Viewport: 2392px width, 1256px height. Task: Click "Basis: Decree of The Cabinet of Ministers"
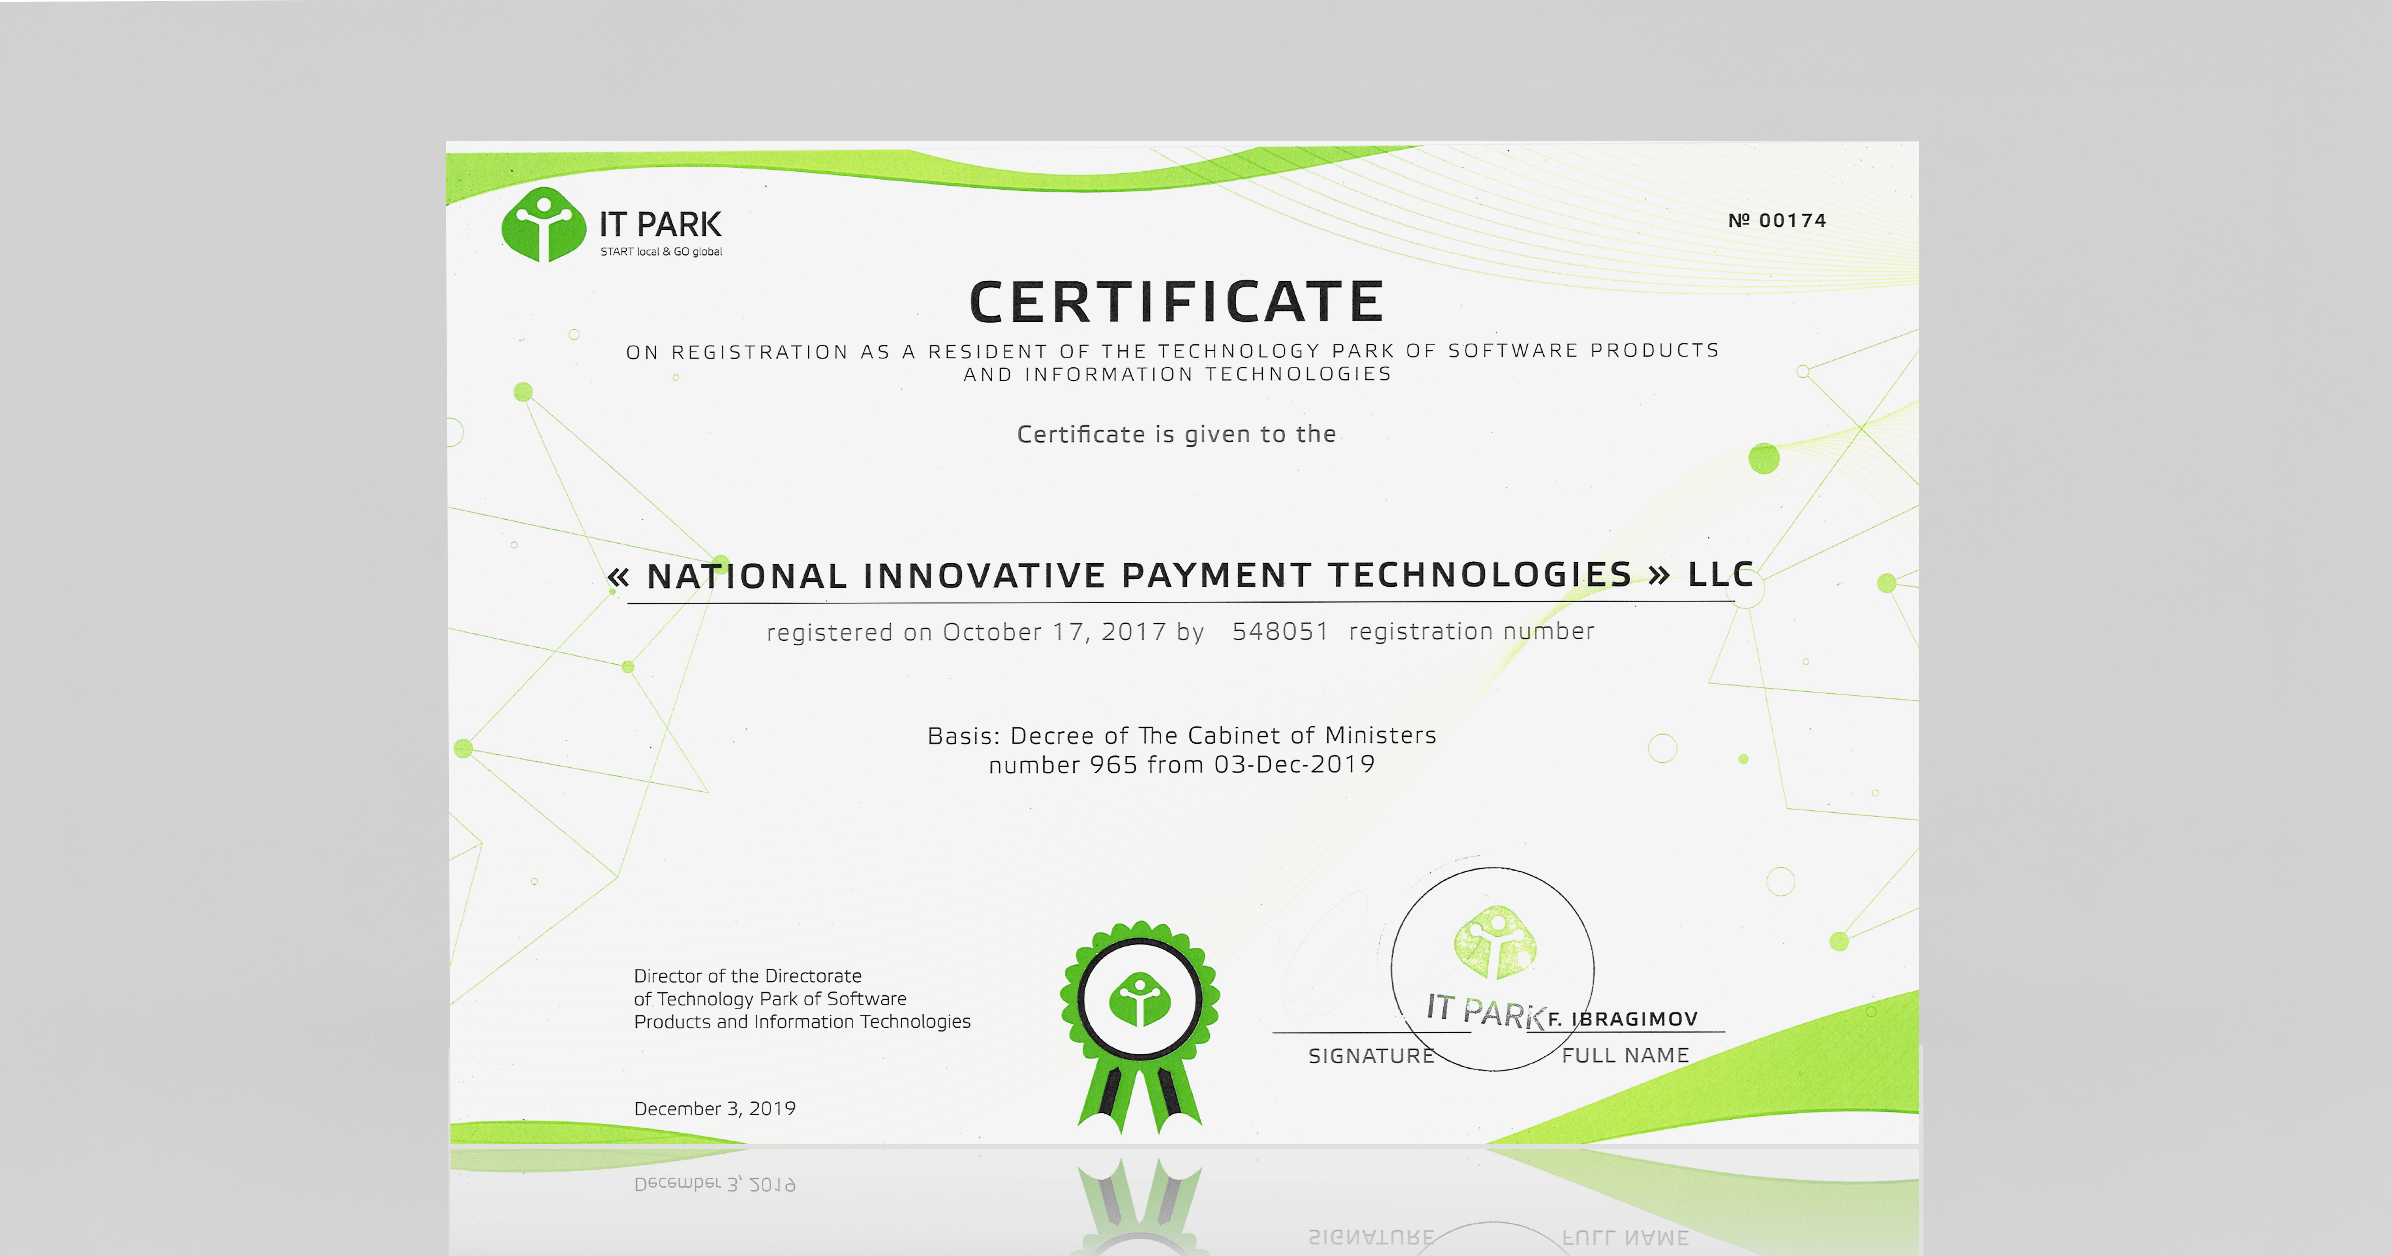(x=1181, y=735)
